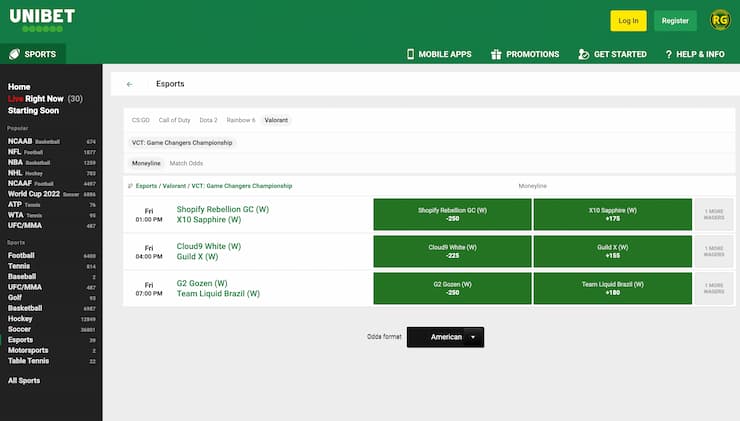
Task: Select Table Tennis in the Sports list
Action: pos(51,361)
